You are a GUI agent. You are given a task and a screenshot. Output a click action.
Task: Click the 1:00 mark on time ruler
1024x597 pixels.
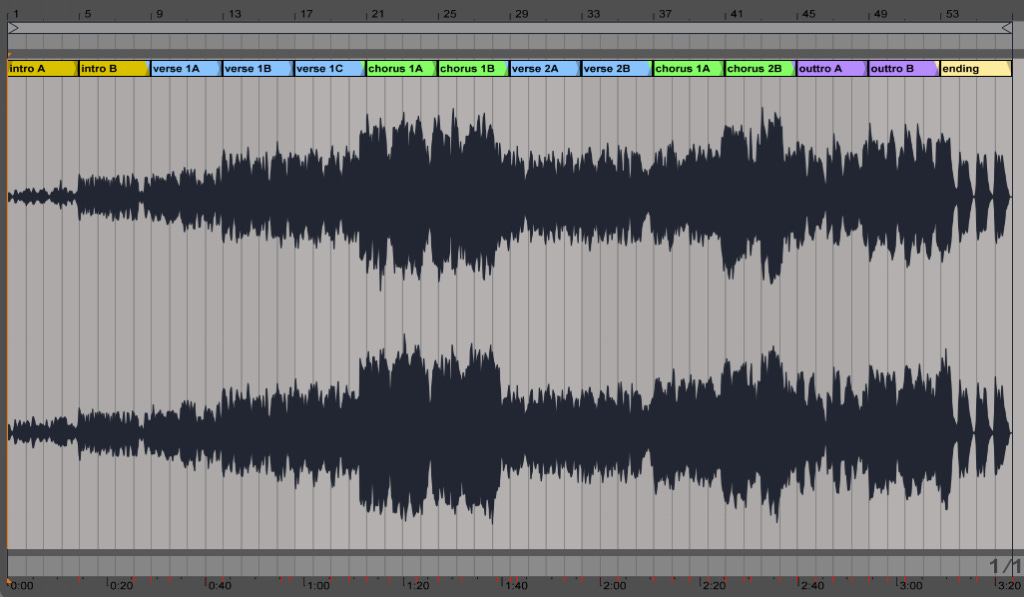coord(318,585)
